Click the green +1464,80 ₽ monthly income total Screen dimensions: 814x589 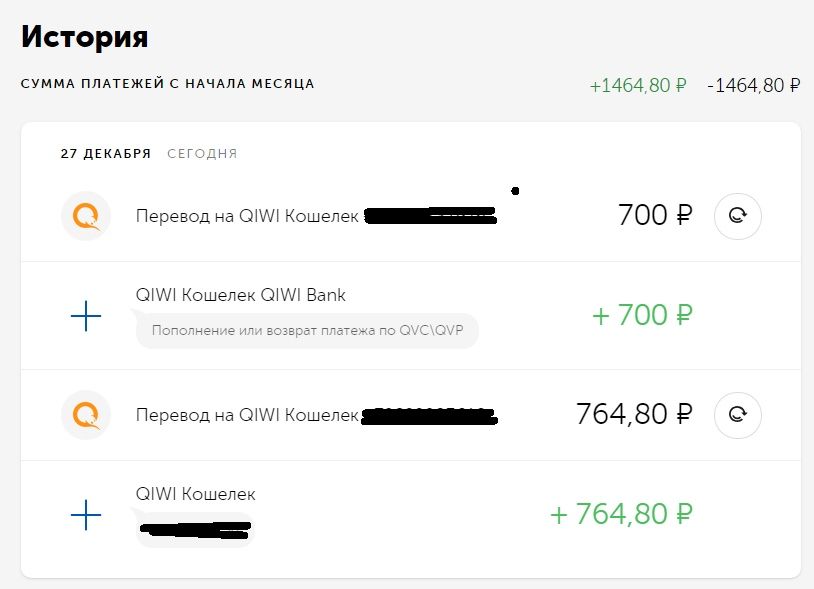(x=637, y=85)
